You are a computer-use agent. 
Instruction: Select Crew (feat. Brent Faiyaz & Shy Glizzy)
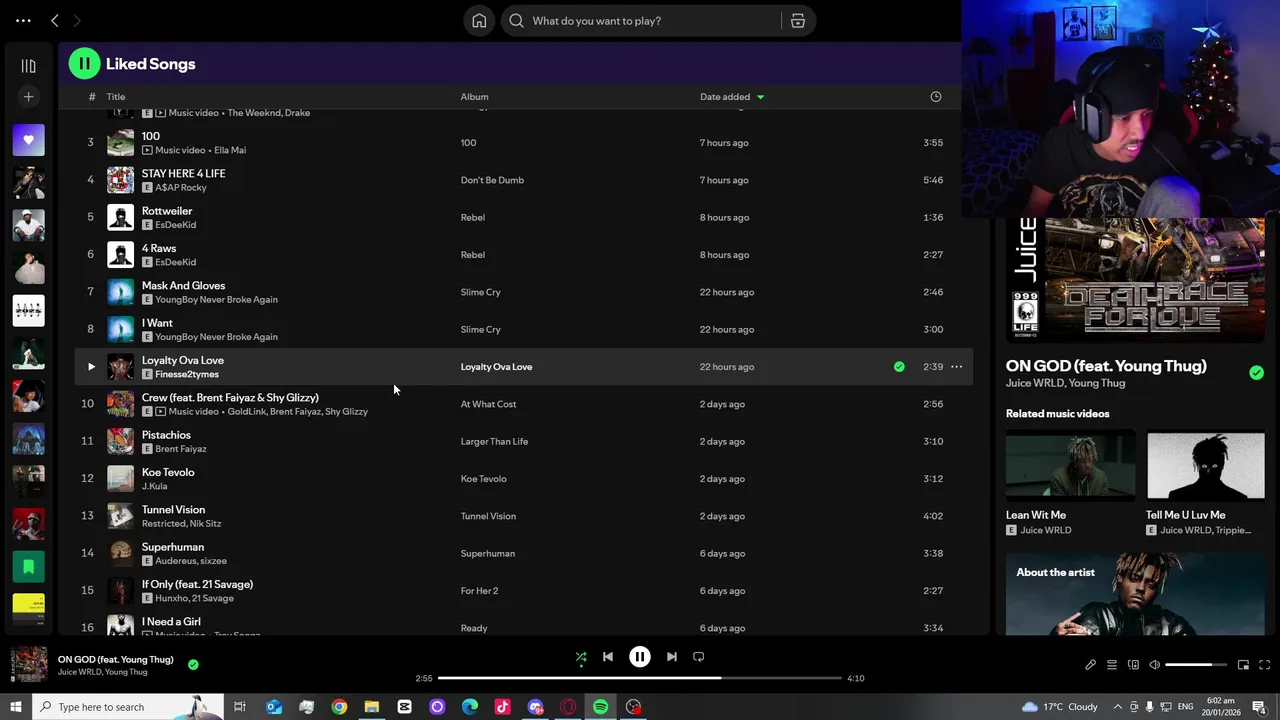click(230, 398)
